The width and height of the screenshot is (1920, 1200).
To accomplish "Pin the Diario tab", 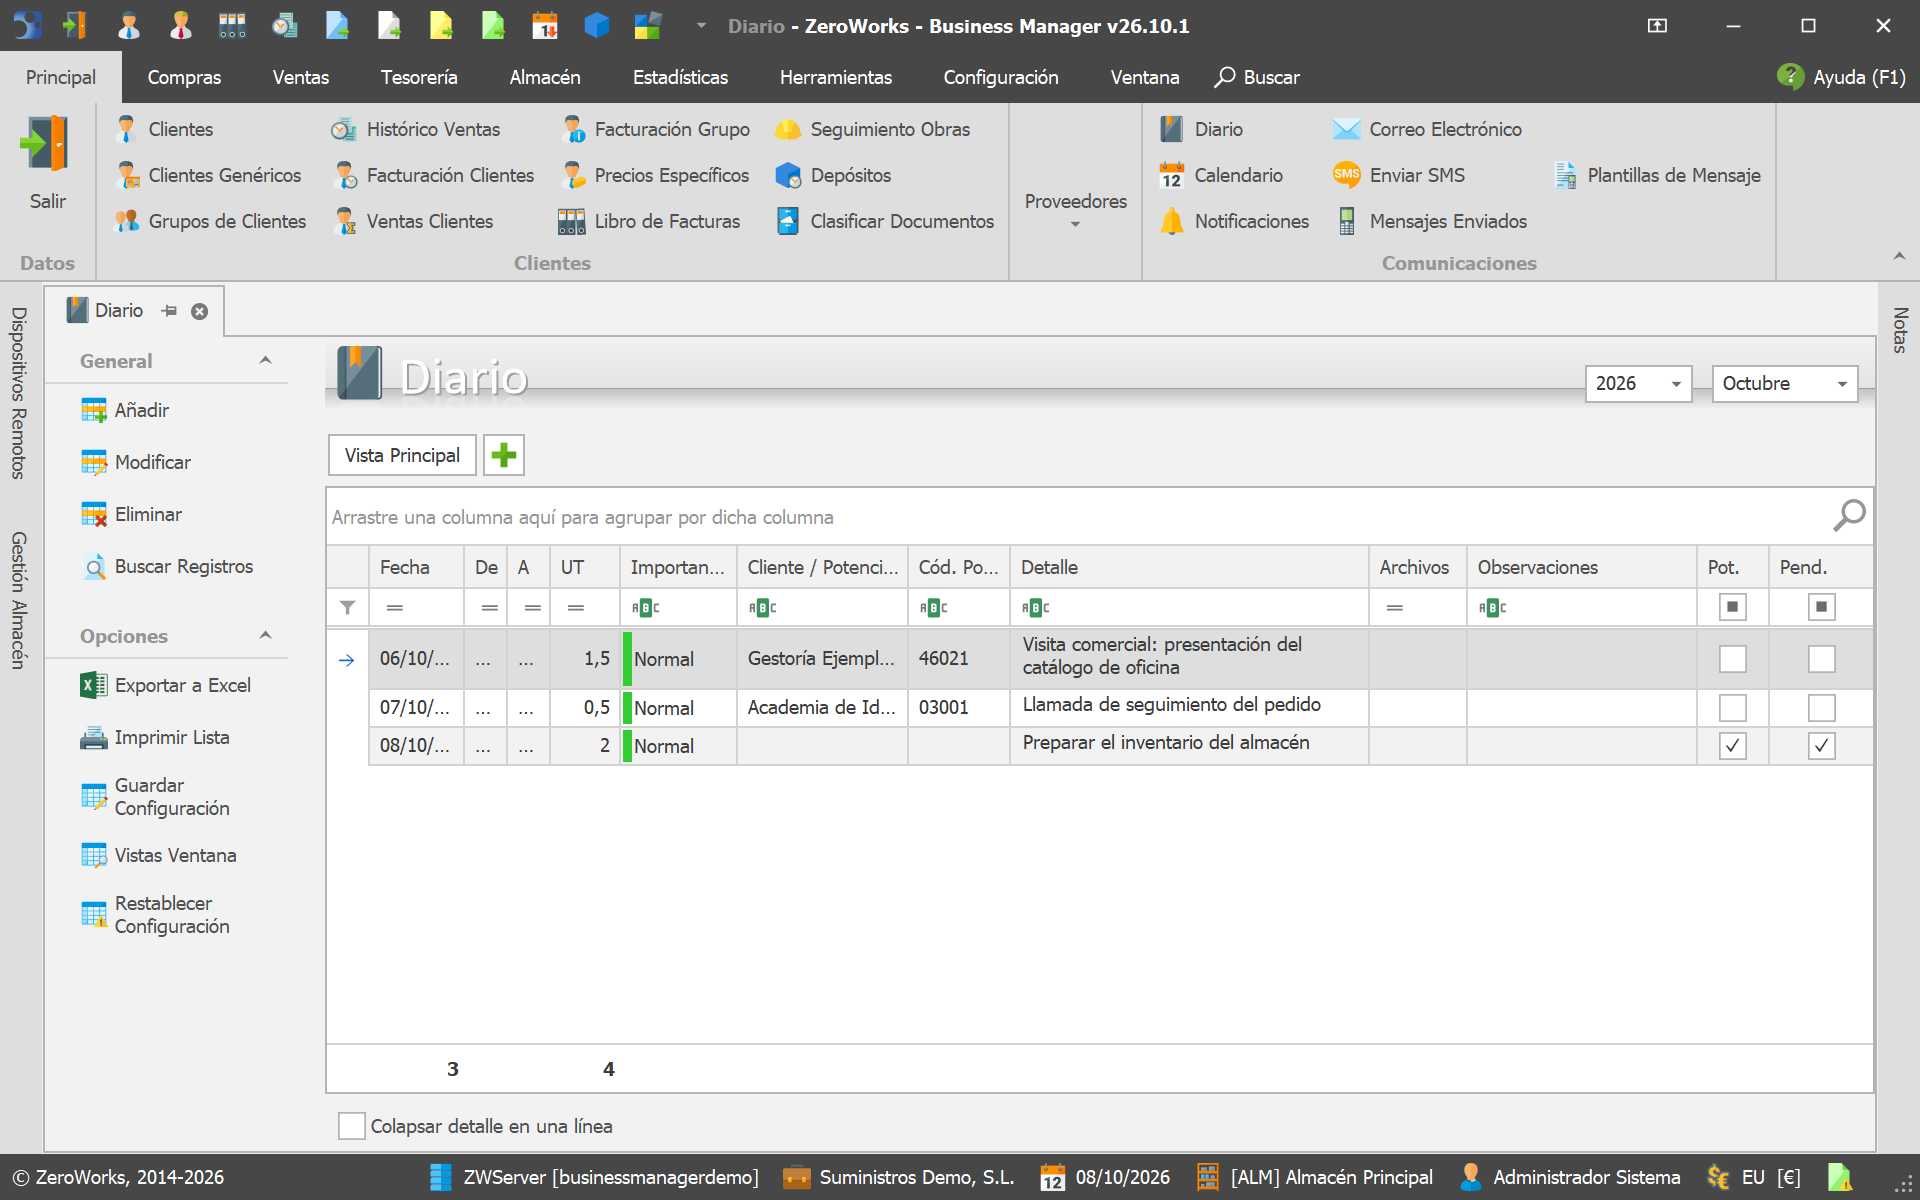I will coord(169,311).
